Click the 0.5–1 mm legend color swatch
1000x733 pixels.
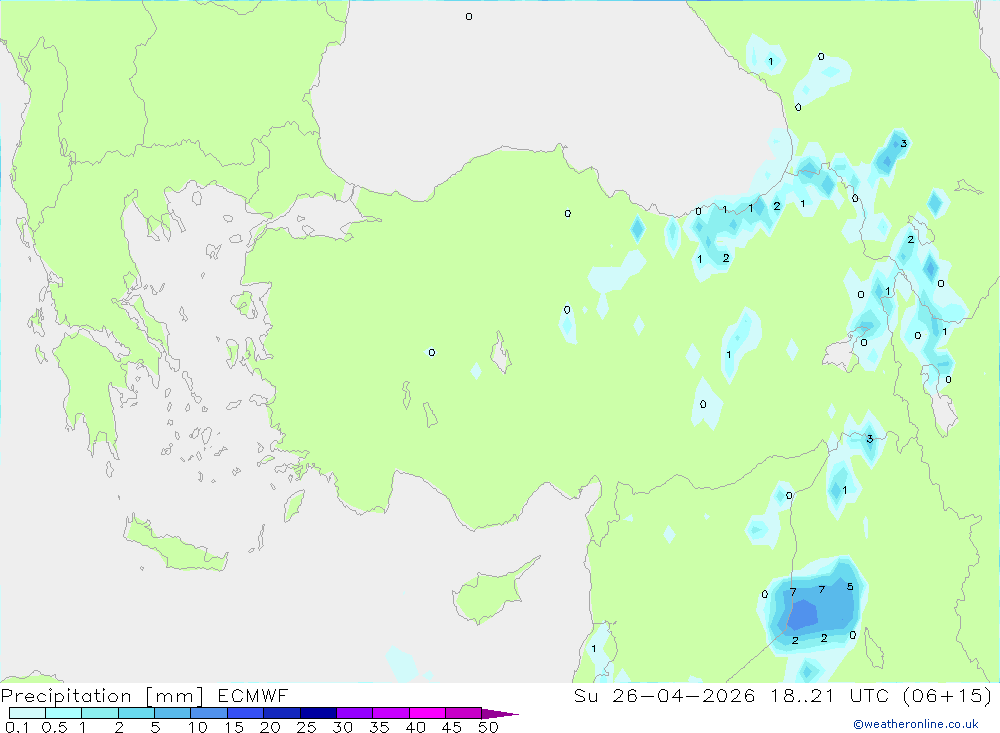[x=63, y=713]
